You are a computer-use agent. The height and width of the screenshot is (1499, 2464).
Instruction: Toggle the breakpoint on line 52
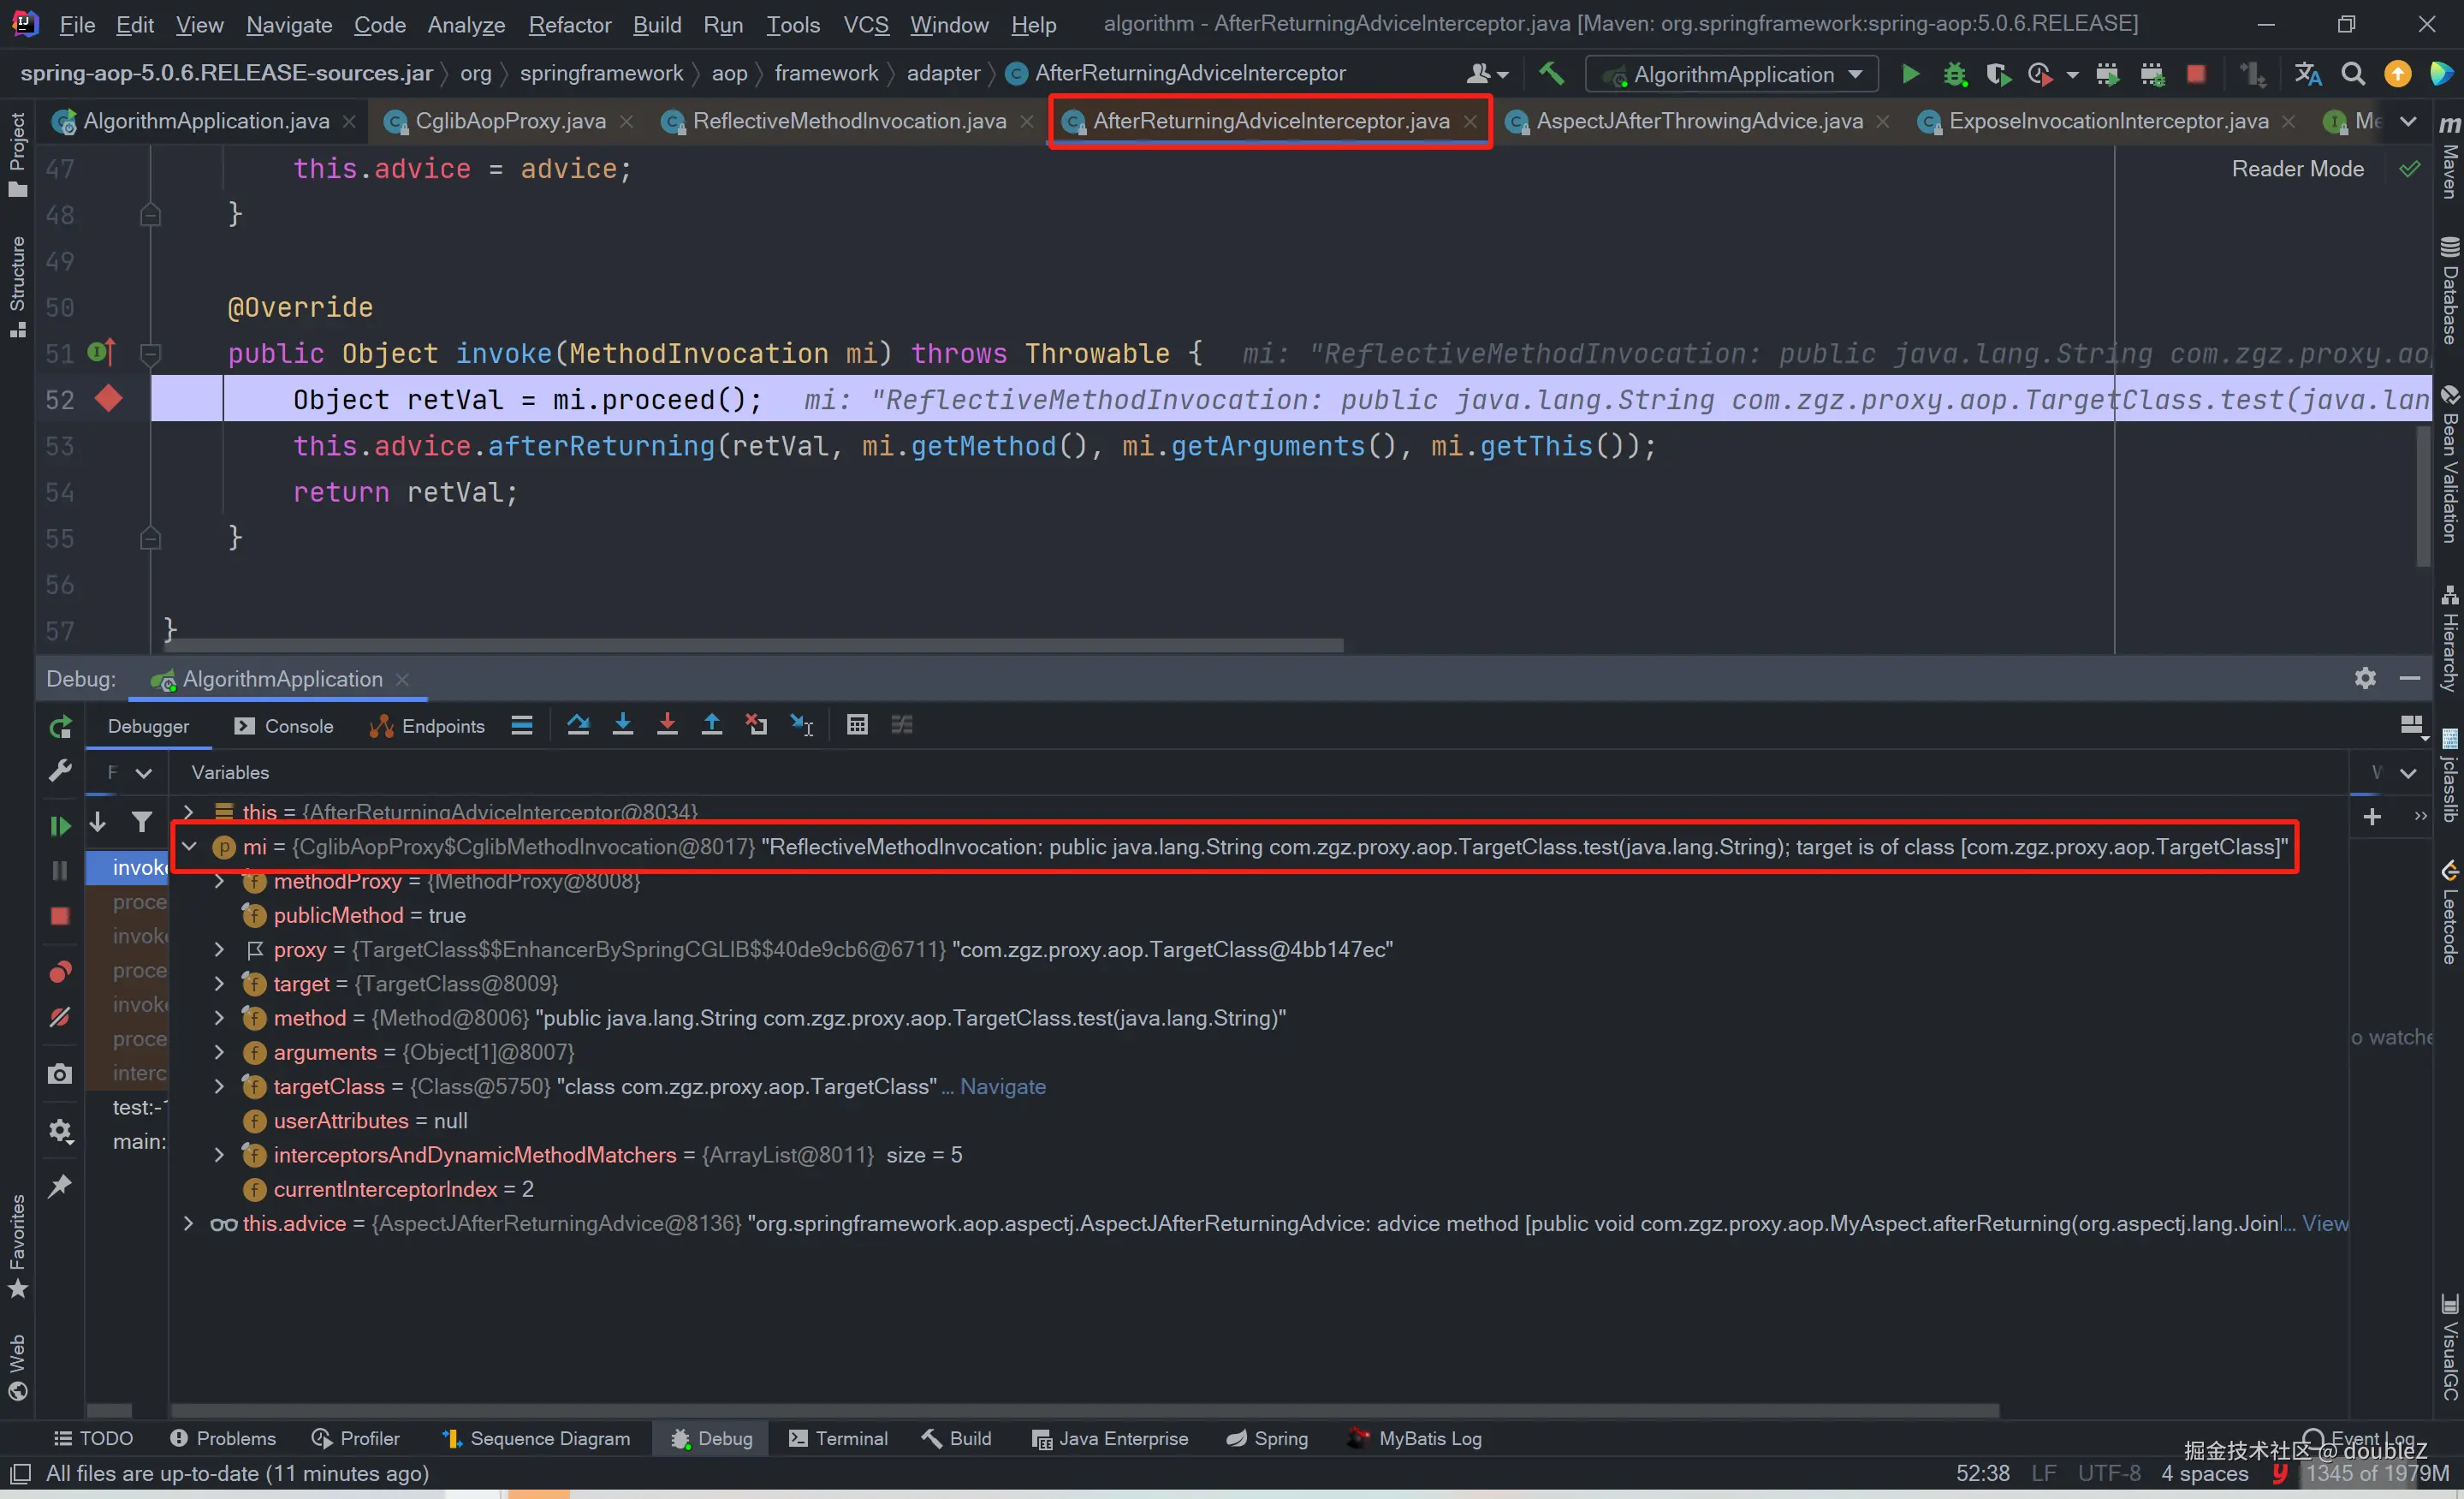pyautogui.click(x=108, y=399)
